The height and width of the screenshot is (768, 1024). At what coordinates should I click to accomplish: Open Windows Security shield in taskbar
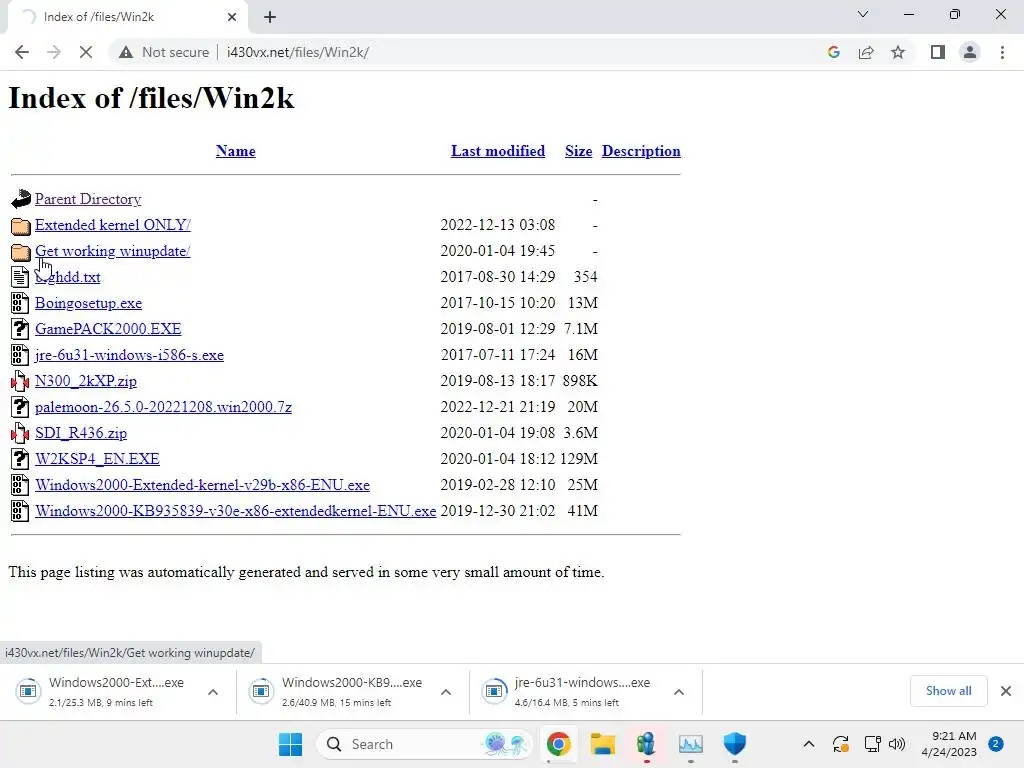tap(735, 744)
